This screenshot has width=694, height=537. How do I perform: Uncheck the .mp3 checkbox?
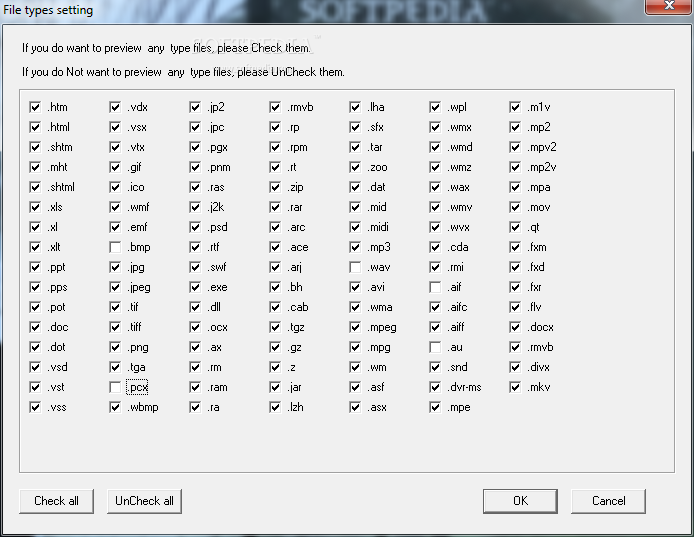pyautogui.click(x=355, y=247)
